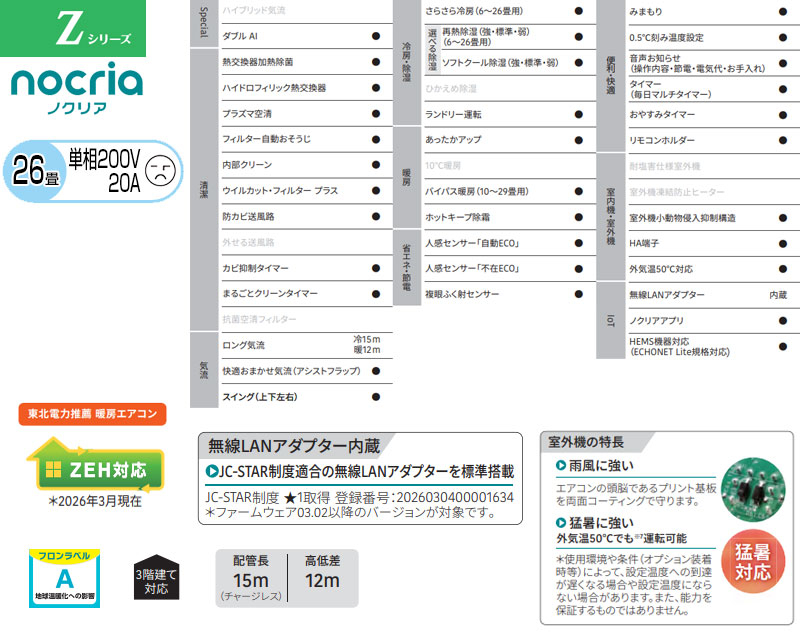The height and width of the screenshot is (641, 800).
Task: Click the プラズマ空清 feature row
Action: click(x=307, y=114)
